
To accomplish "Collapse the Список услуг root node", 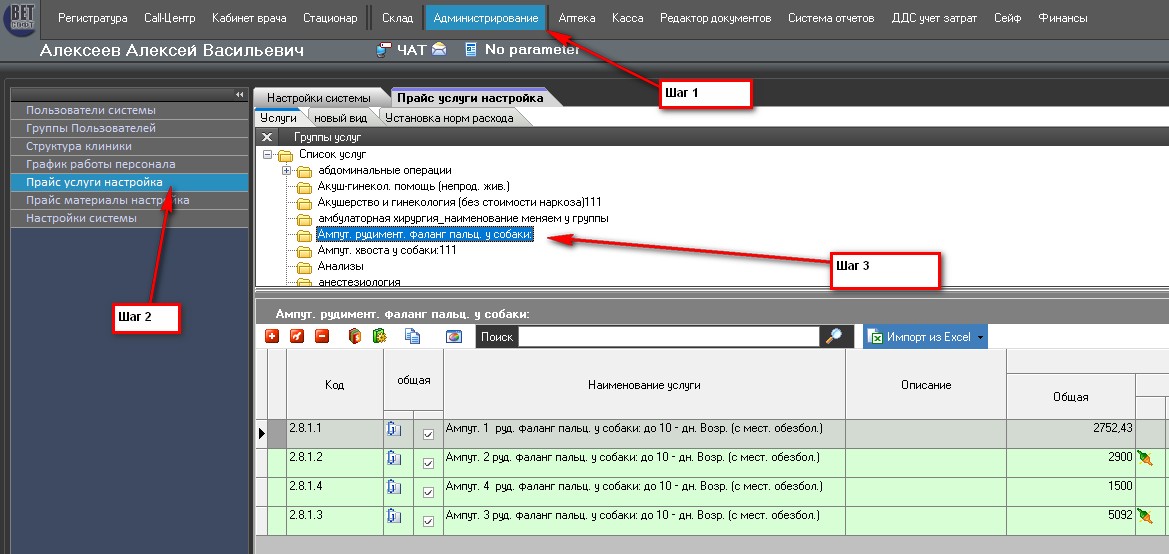I will [268, 155].
